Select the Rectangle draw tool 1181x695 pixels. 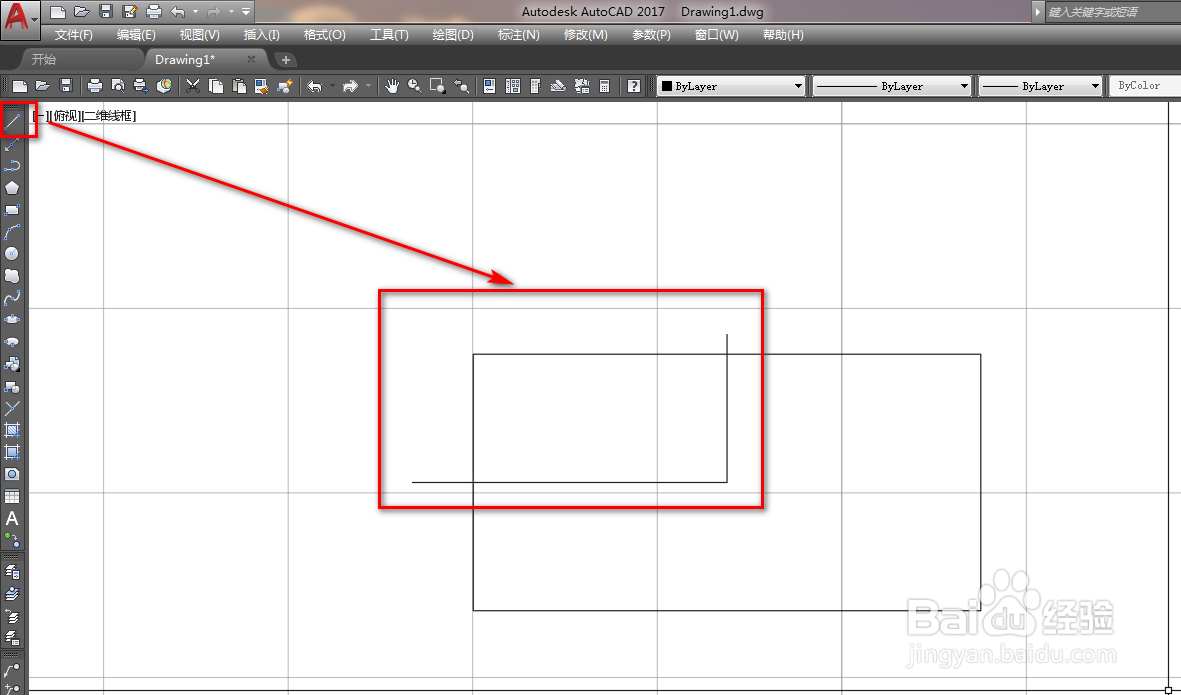[12, 210]
